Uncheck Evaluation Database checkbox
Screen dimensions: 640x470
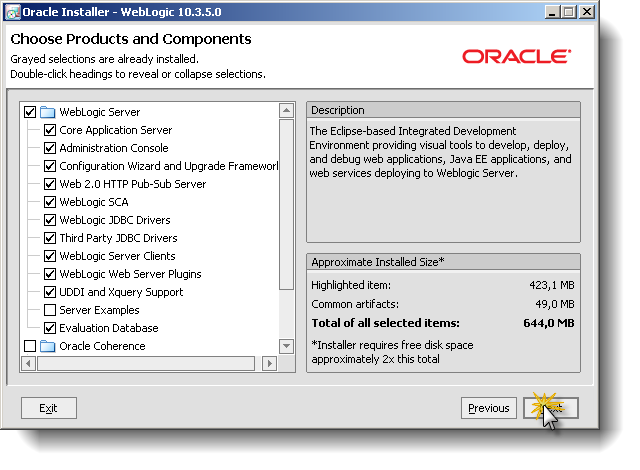click(x=50, y=328)
